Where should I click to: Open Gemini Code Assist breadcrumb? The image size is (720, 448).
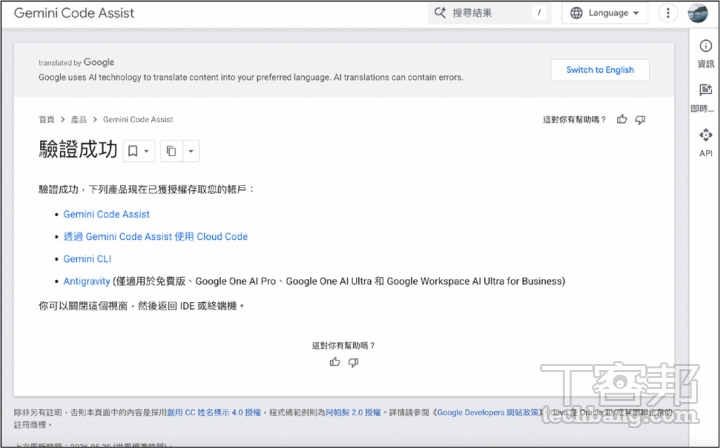coord(138,119)
